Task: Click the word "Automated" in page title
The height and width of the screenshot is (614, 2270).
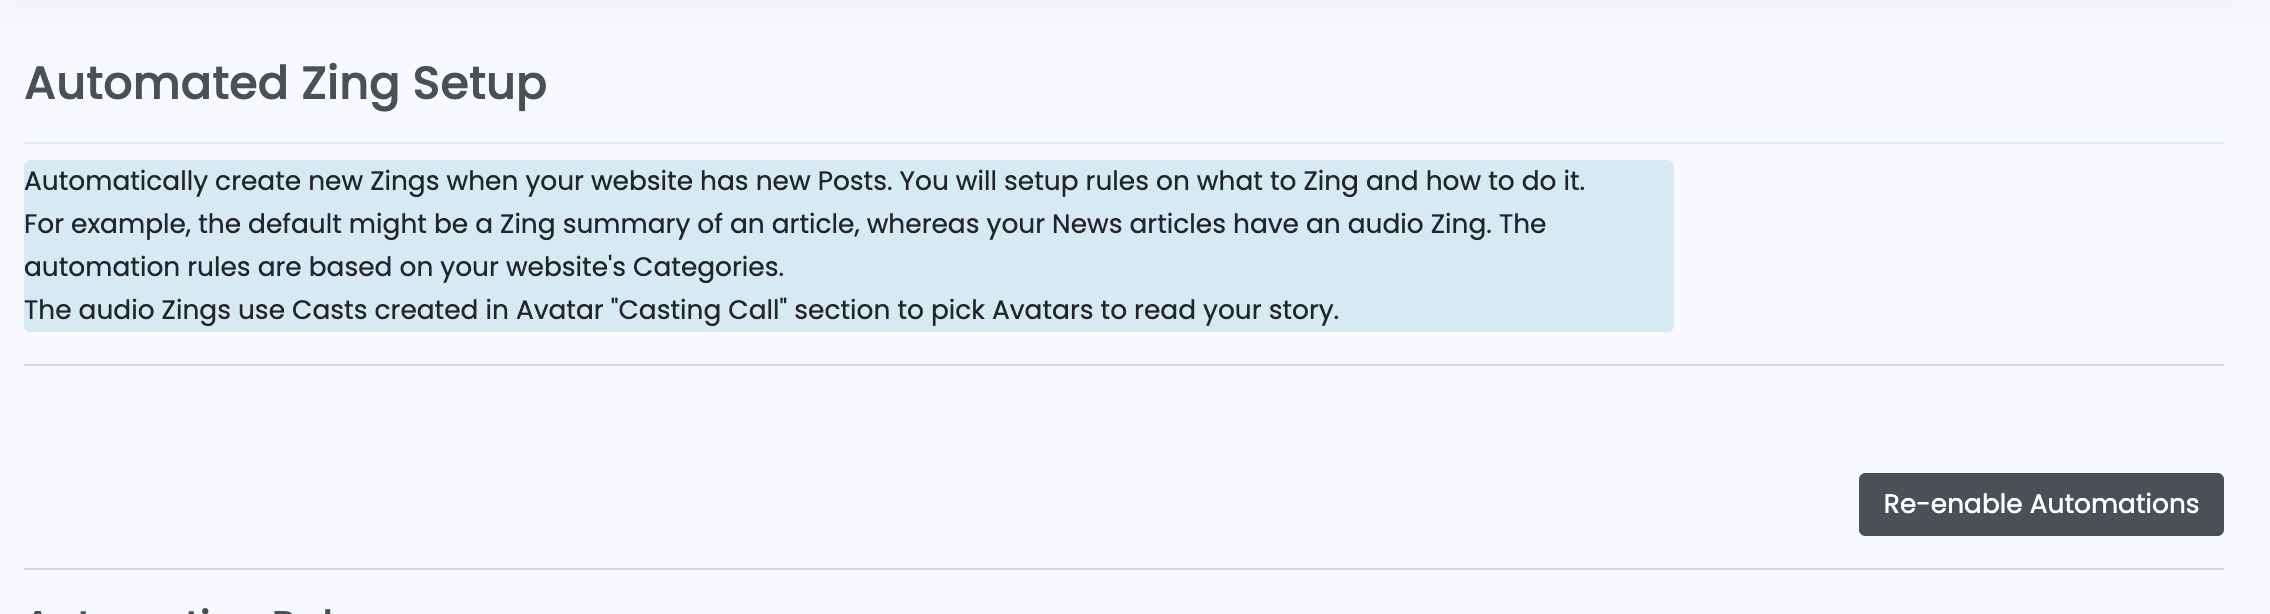Action: tap(156, 82)
